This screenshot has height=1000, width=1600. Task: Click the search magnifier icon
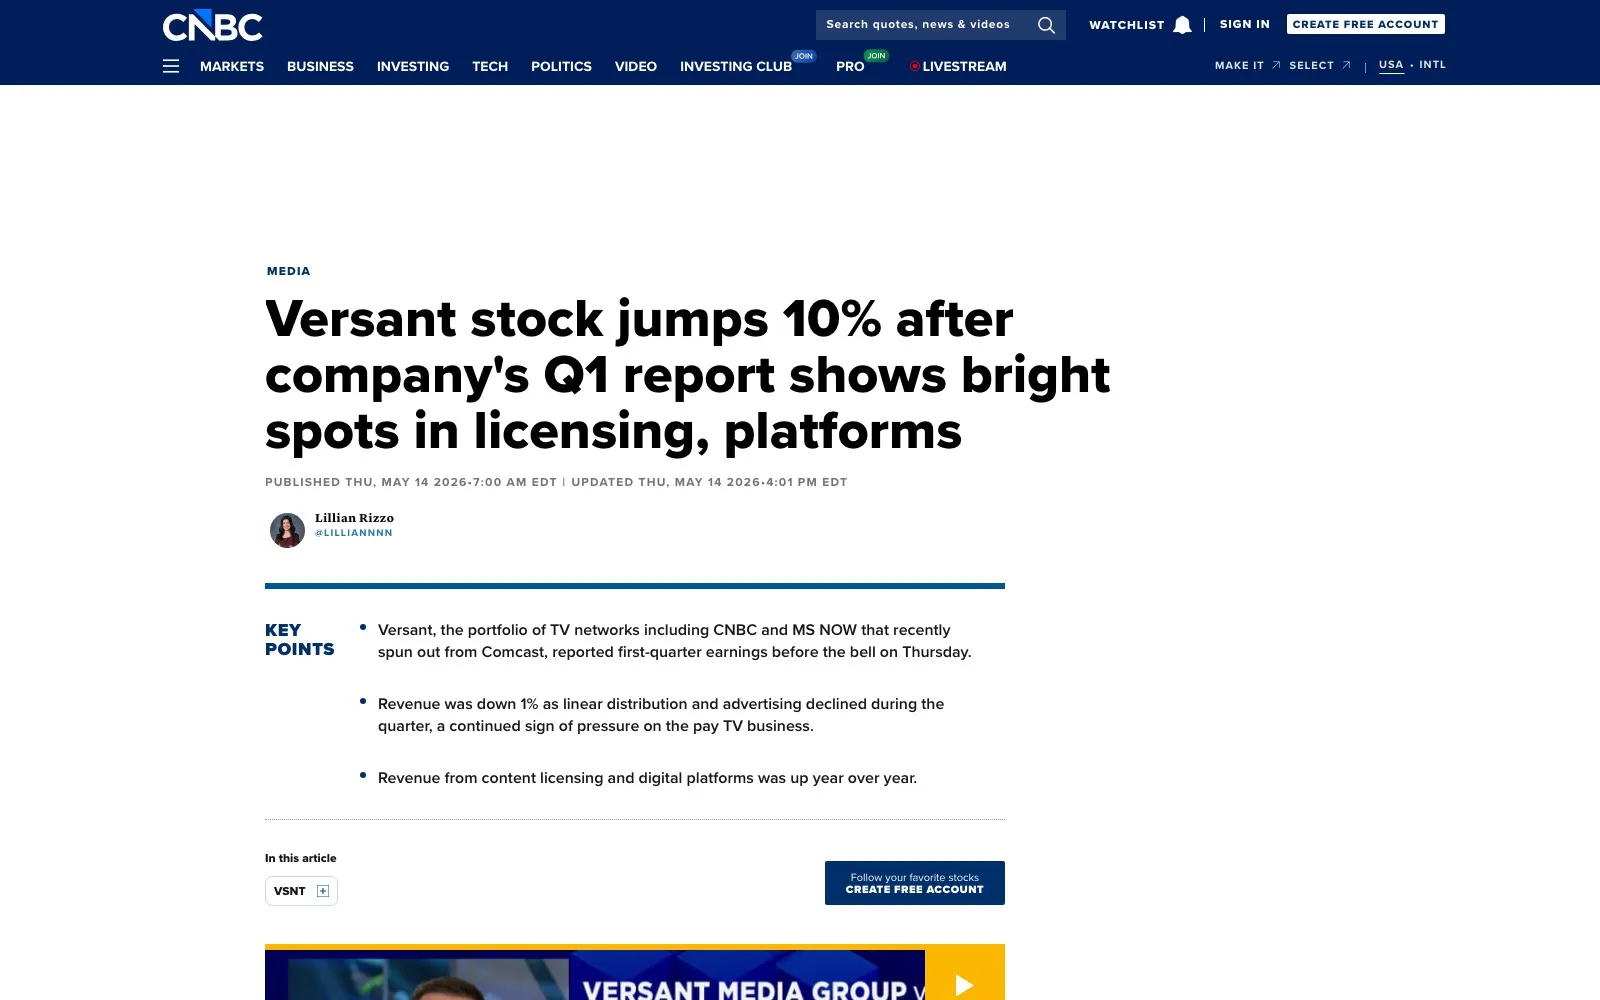1046,25
